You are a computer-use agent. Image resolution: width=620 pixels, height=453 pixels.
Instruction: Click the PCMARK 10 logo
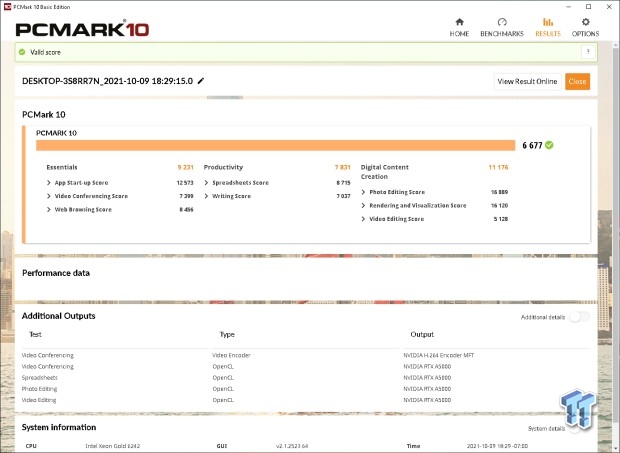82,29
